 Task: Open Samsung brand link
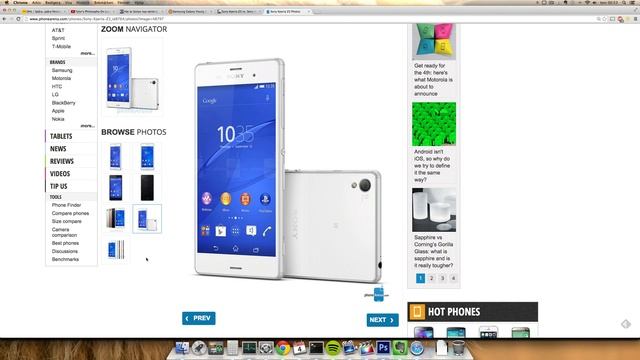62,70
